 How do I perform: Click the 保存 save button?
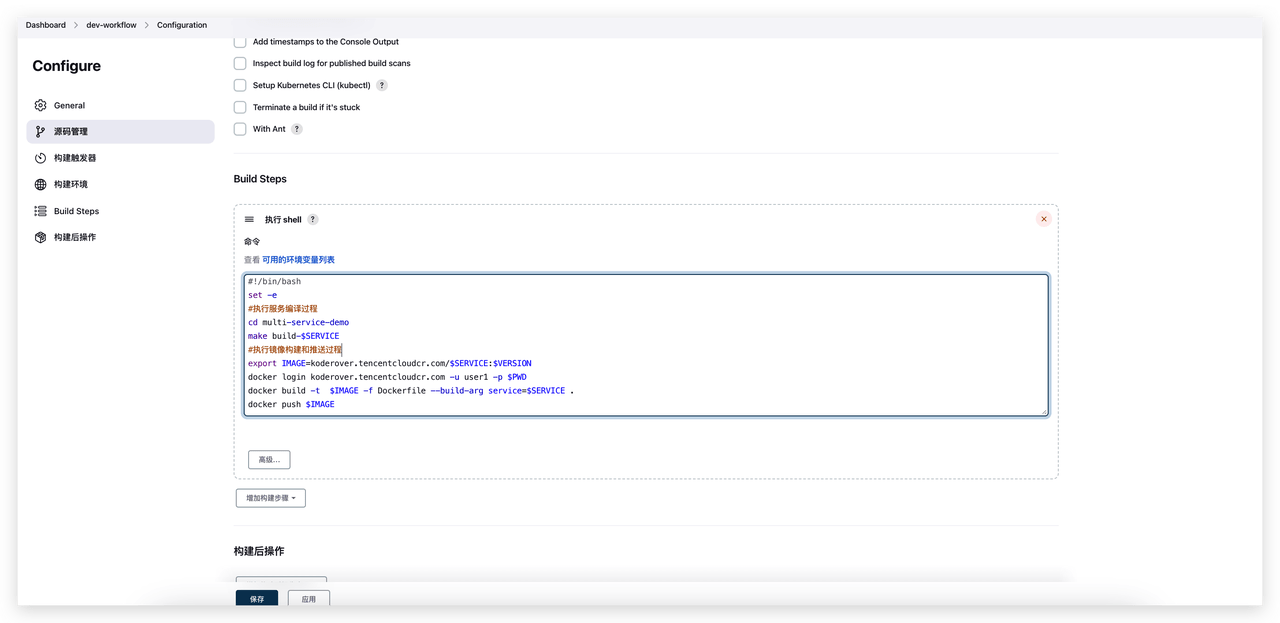[257, 599]
